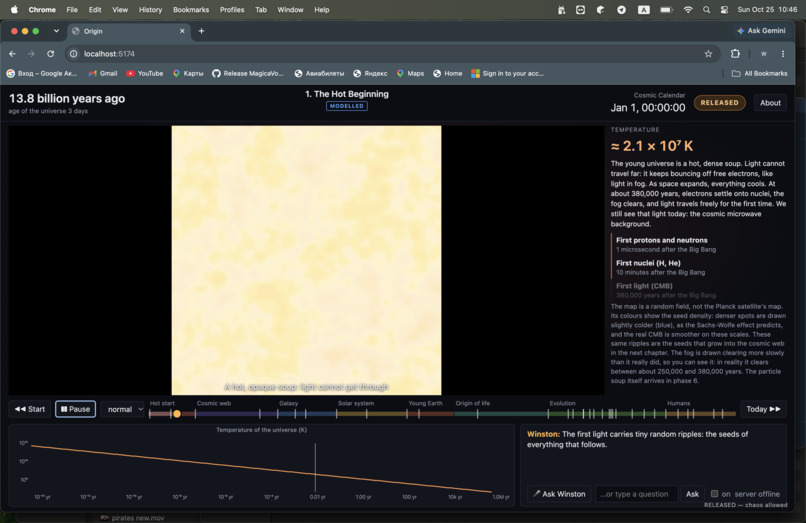The width and height of the screenshot is (806, 523).
Task: Go forward in browser history
Action: [x=31, y=53]
